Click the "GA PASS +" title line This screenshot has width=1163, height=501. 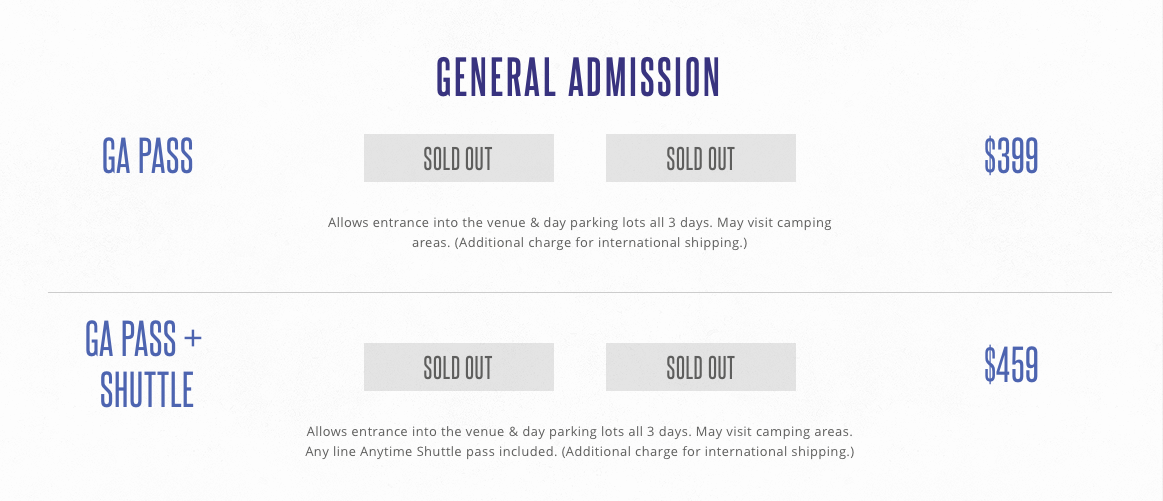coord(144,341)
